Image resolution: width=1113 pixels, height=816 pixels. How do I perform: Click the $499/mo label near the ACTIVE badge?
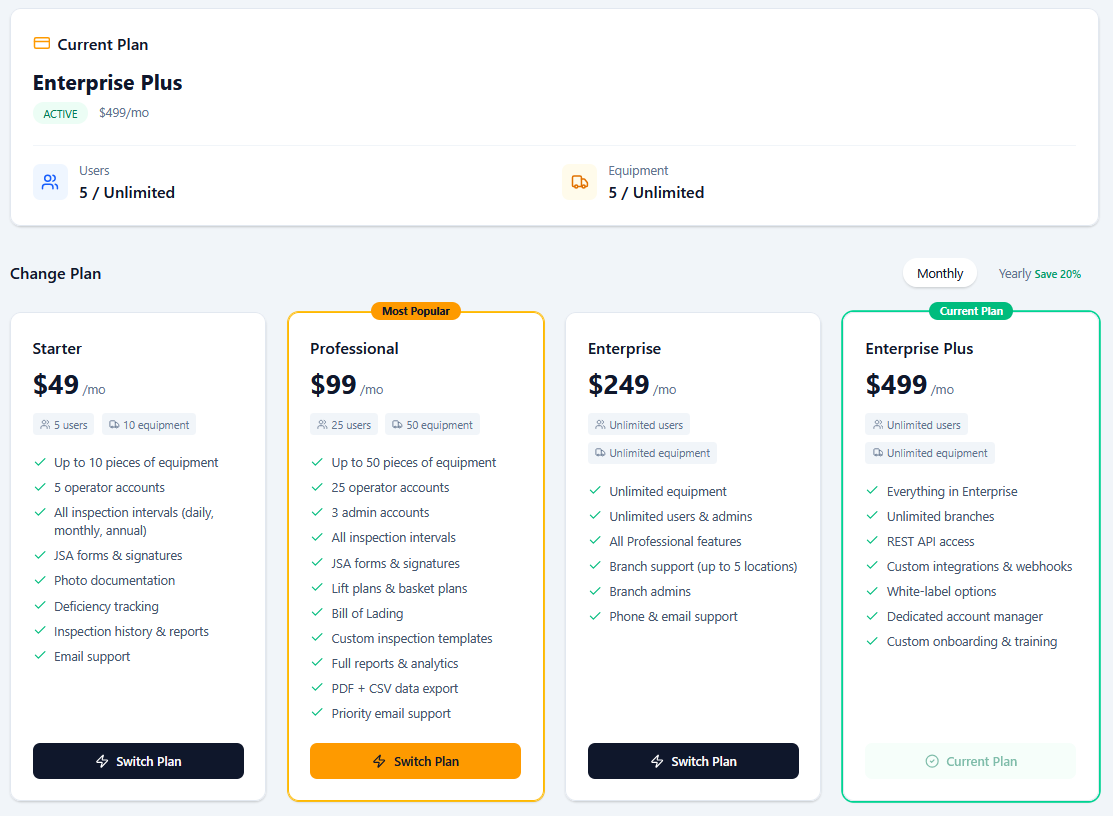pyautogui.click(x=124, y=112)
